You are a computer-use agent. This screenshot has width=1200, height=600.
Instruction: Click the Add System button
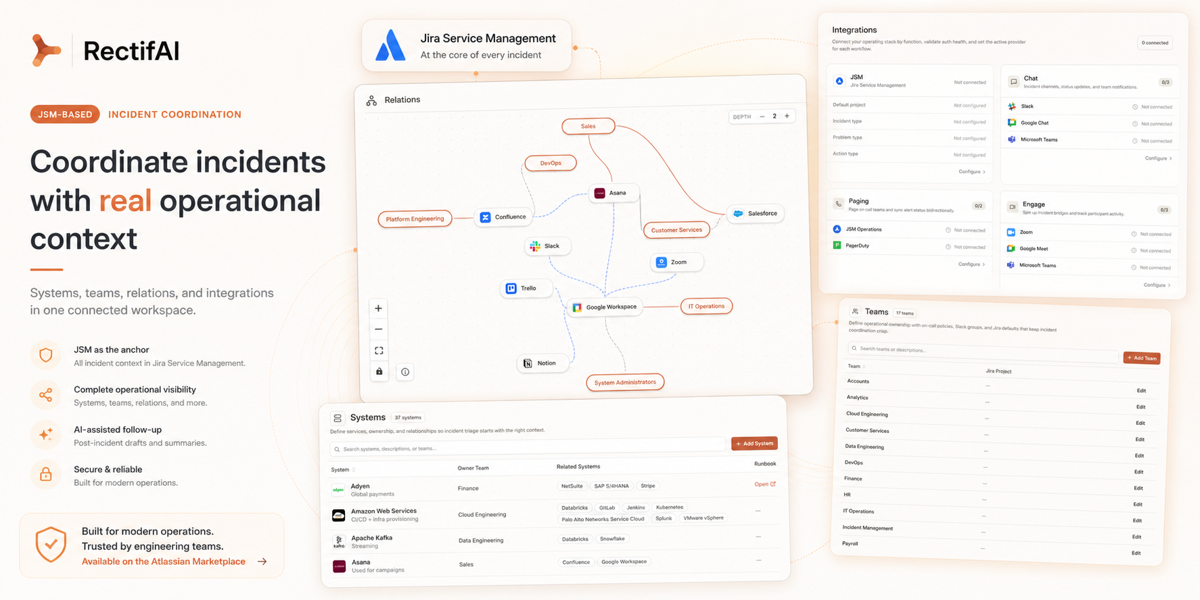(754, 443)
